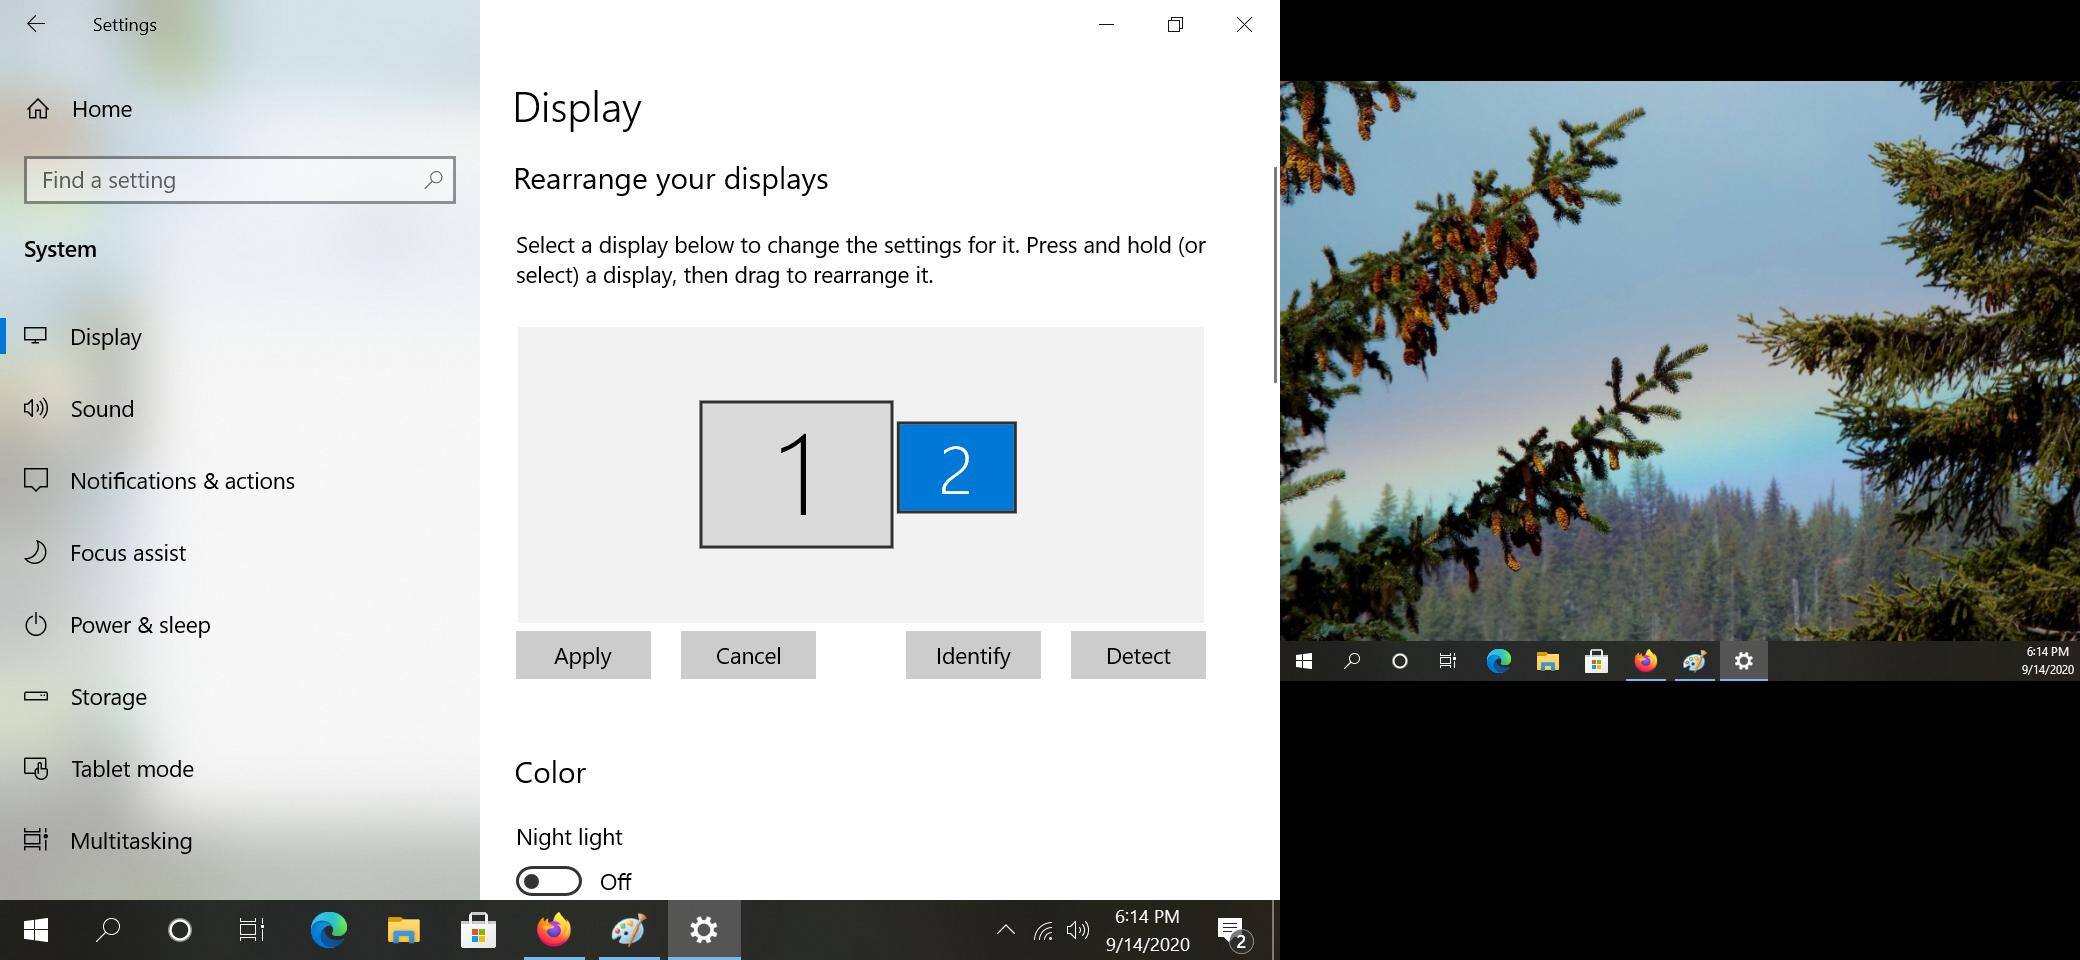The image size is (2080, 960).
Task: Click the volume icon in system tray
Action: (x=1077, y=930)
